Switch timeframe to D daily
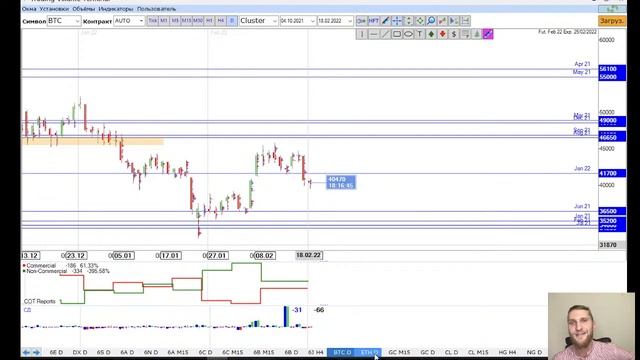Image resolution: width=640 pixels, height=360 pixels. (232, 21)
